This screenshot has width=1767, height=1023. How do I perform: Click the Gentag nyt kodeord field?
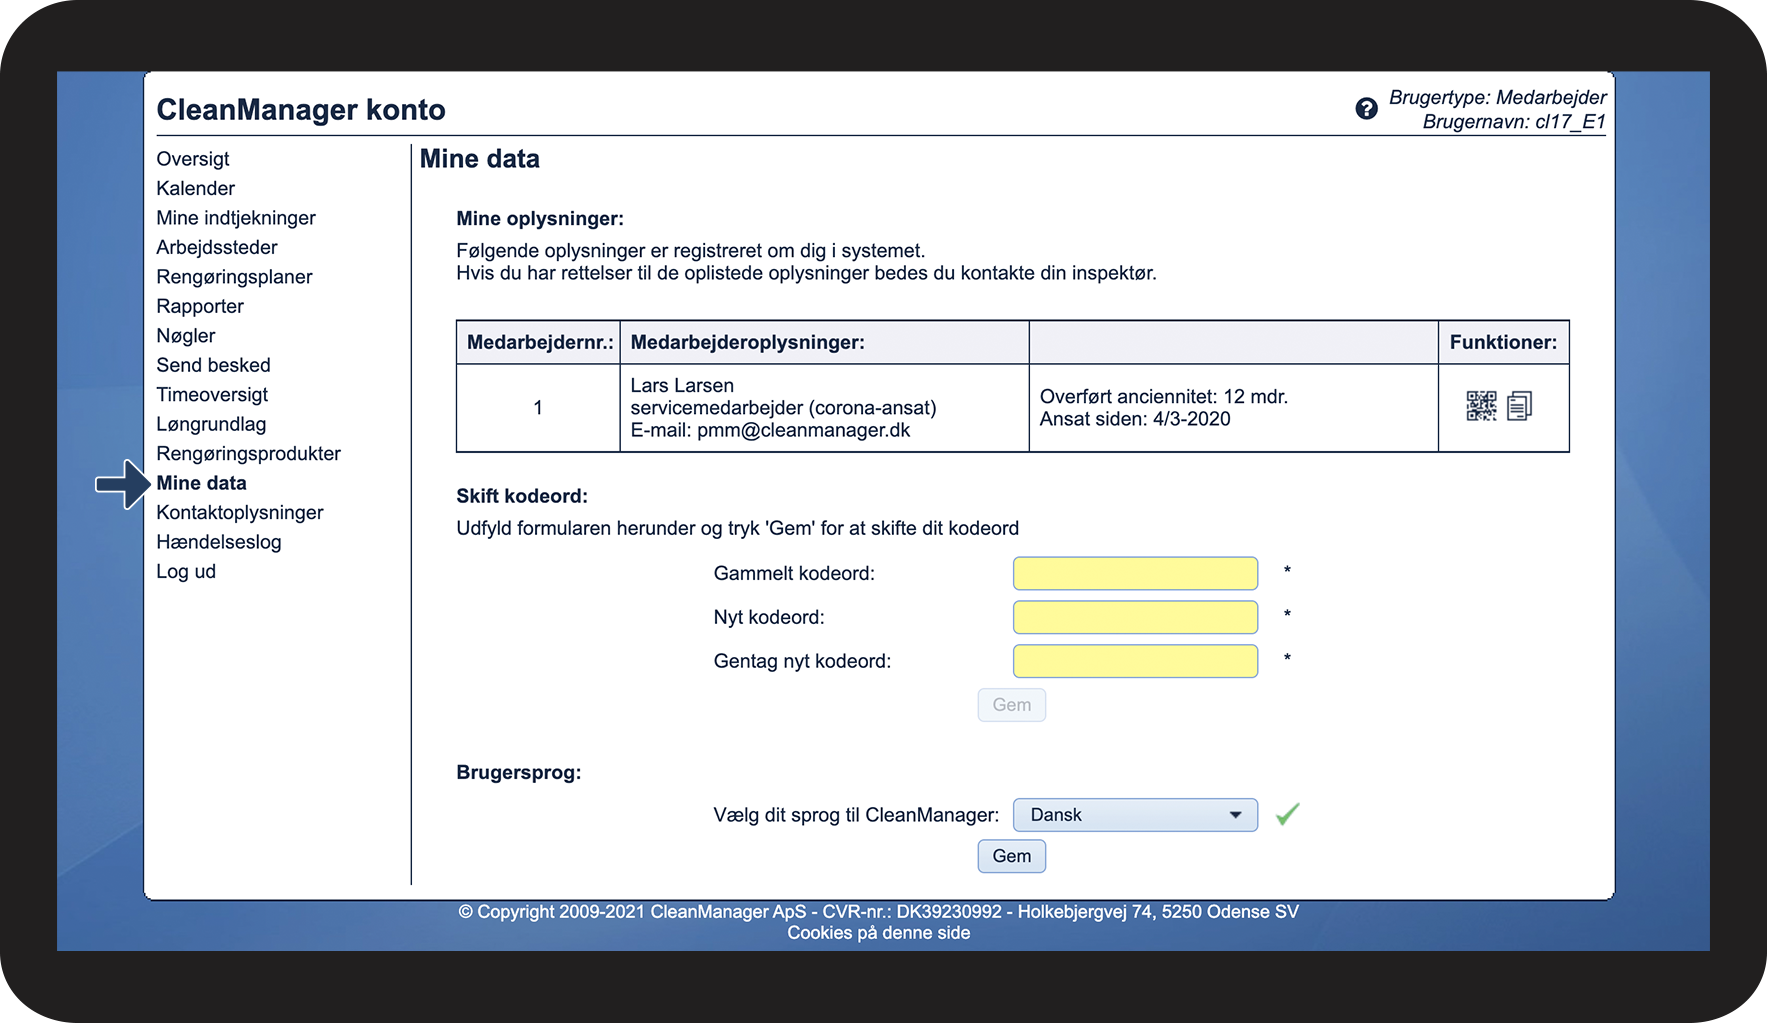click(x=1135, y=662)
